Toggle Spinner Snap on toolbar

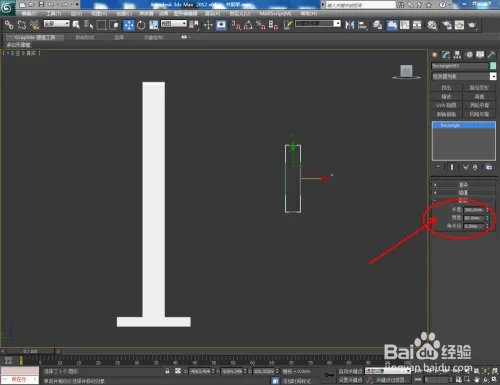tap(273, 25)
